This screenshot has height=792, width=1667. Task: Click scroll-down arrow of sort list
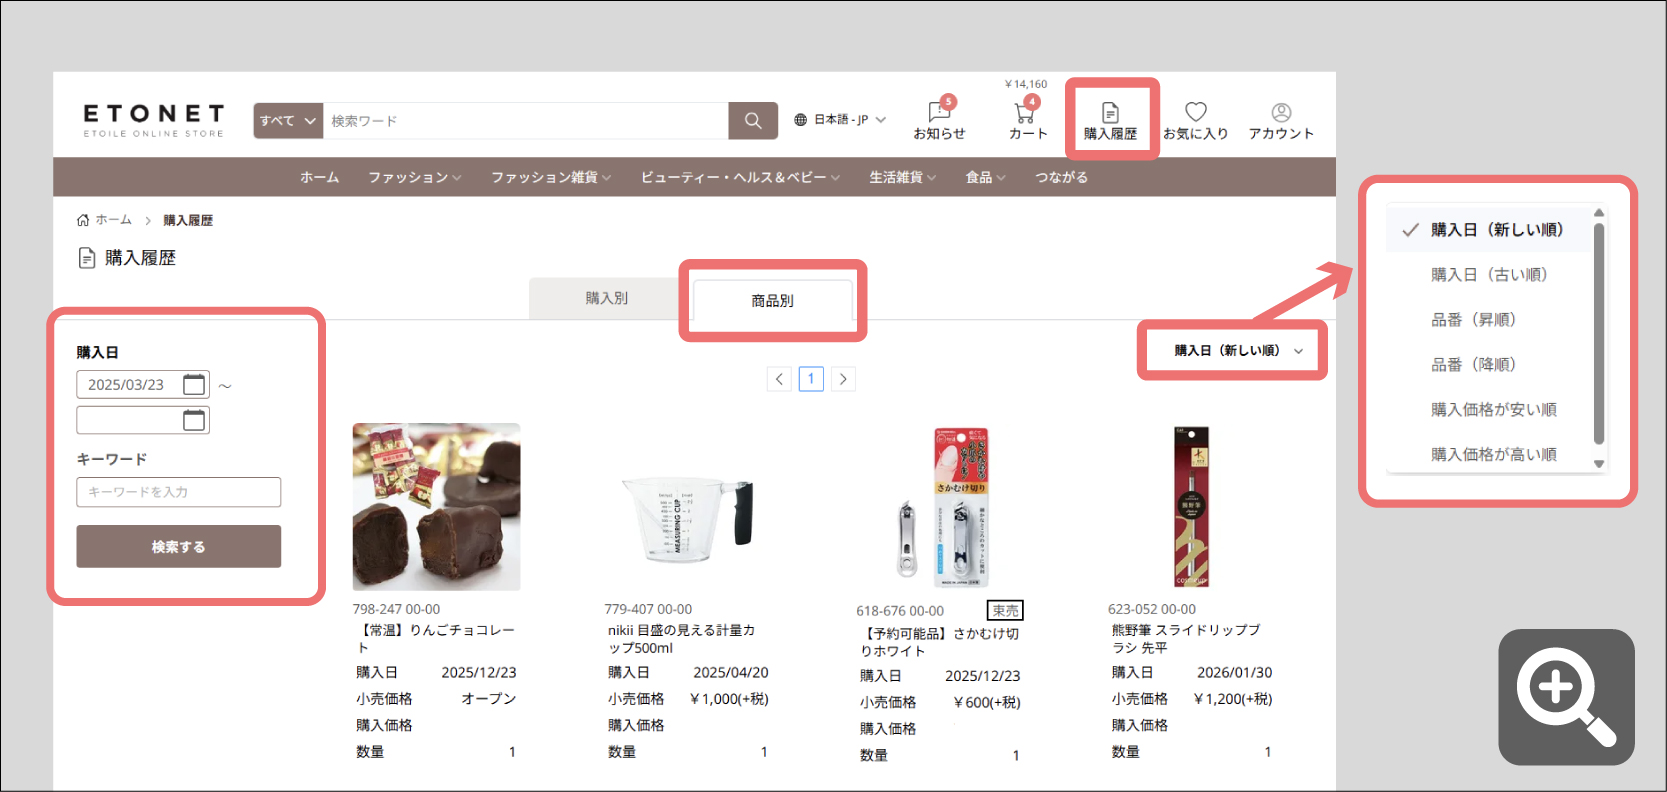pyautogui.click(x=1599, y=464)
